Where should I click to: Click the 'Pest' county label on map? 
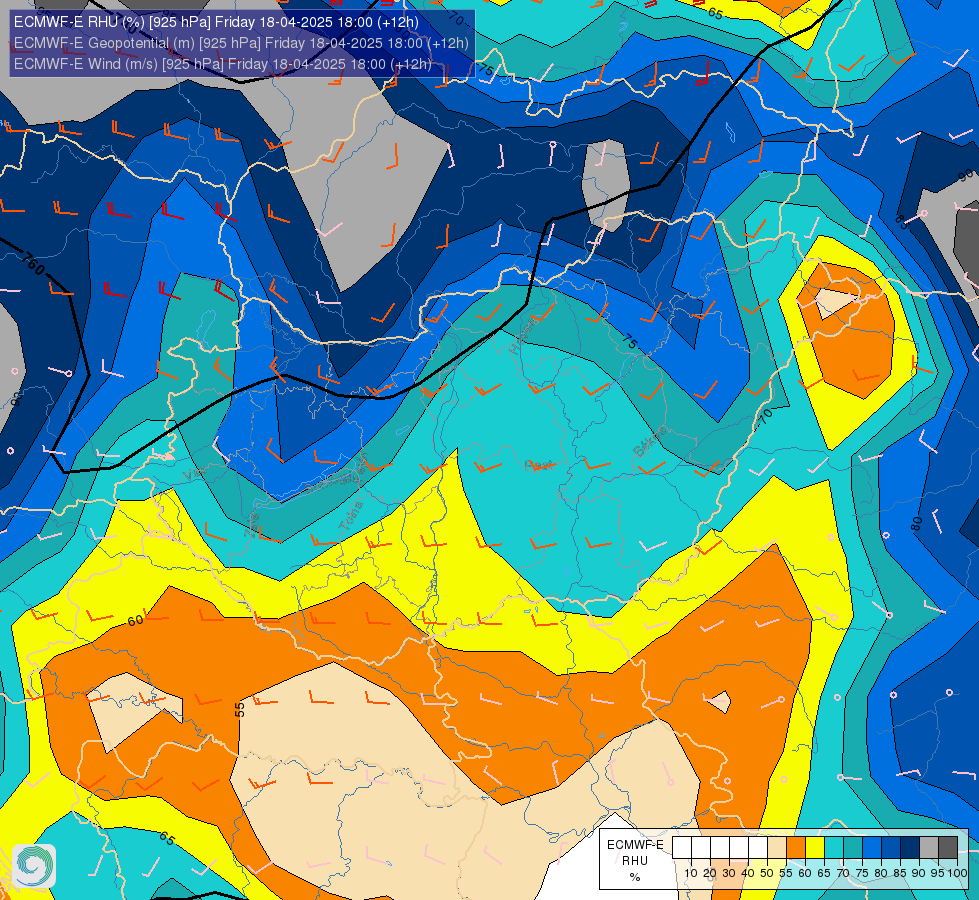[x=539, y=465]
